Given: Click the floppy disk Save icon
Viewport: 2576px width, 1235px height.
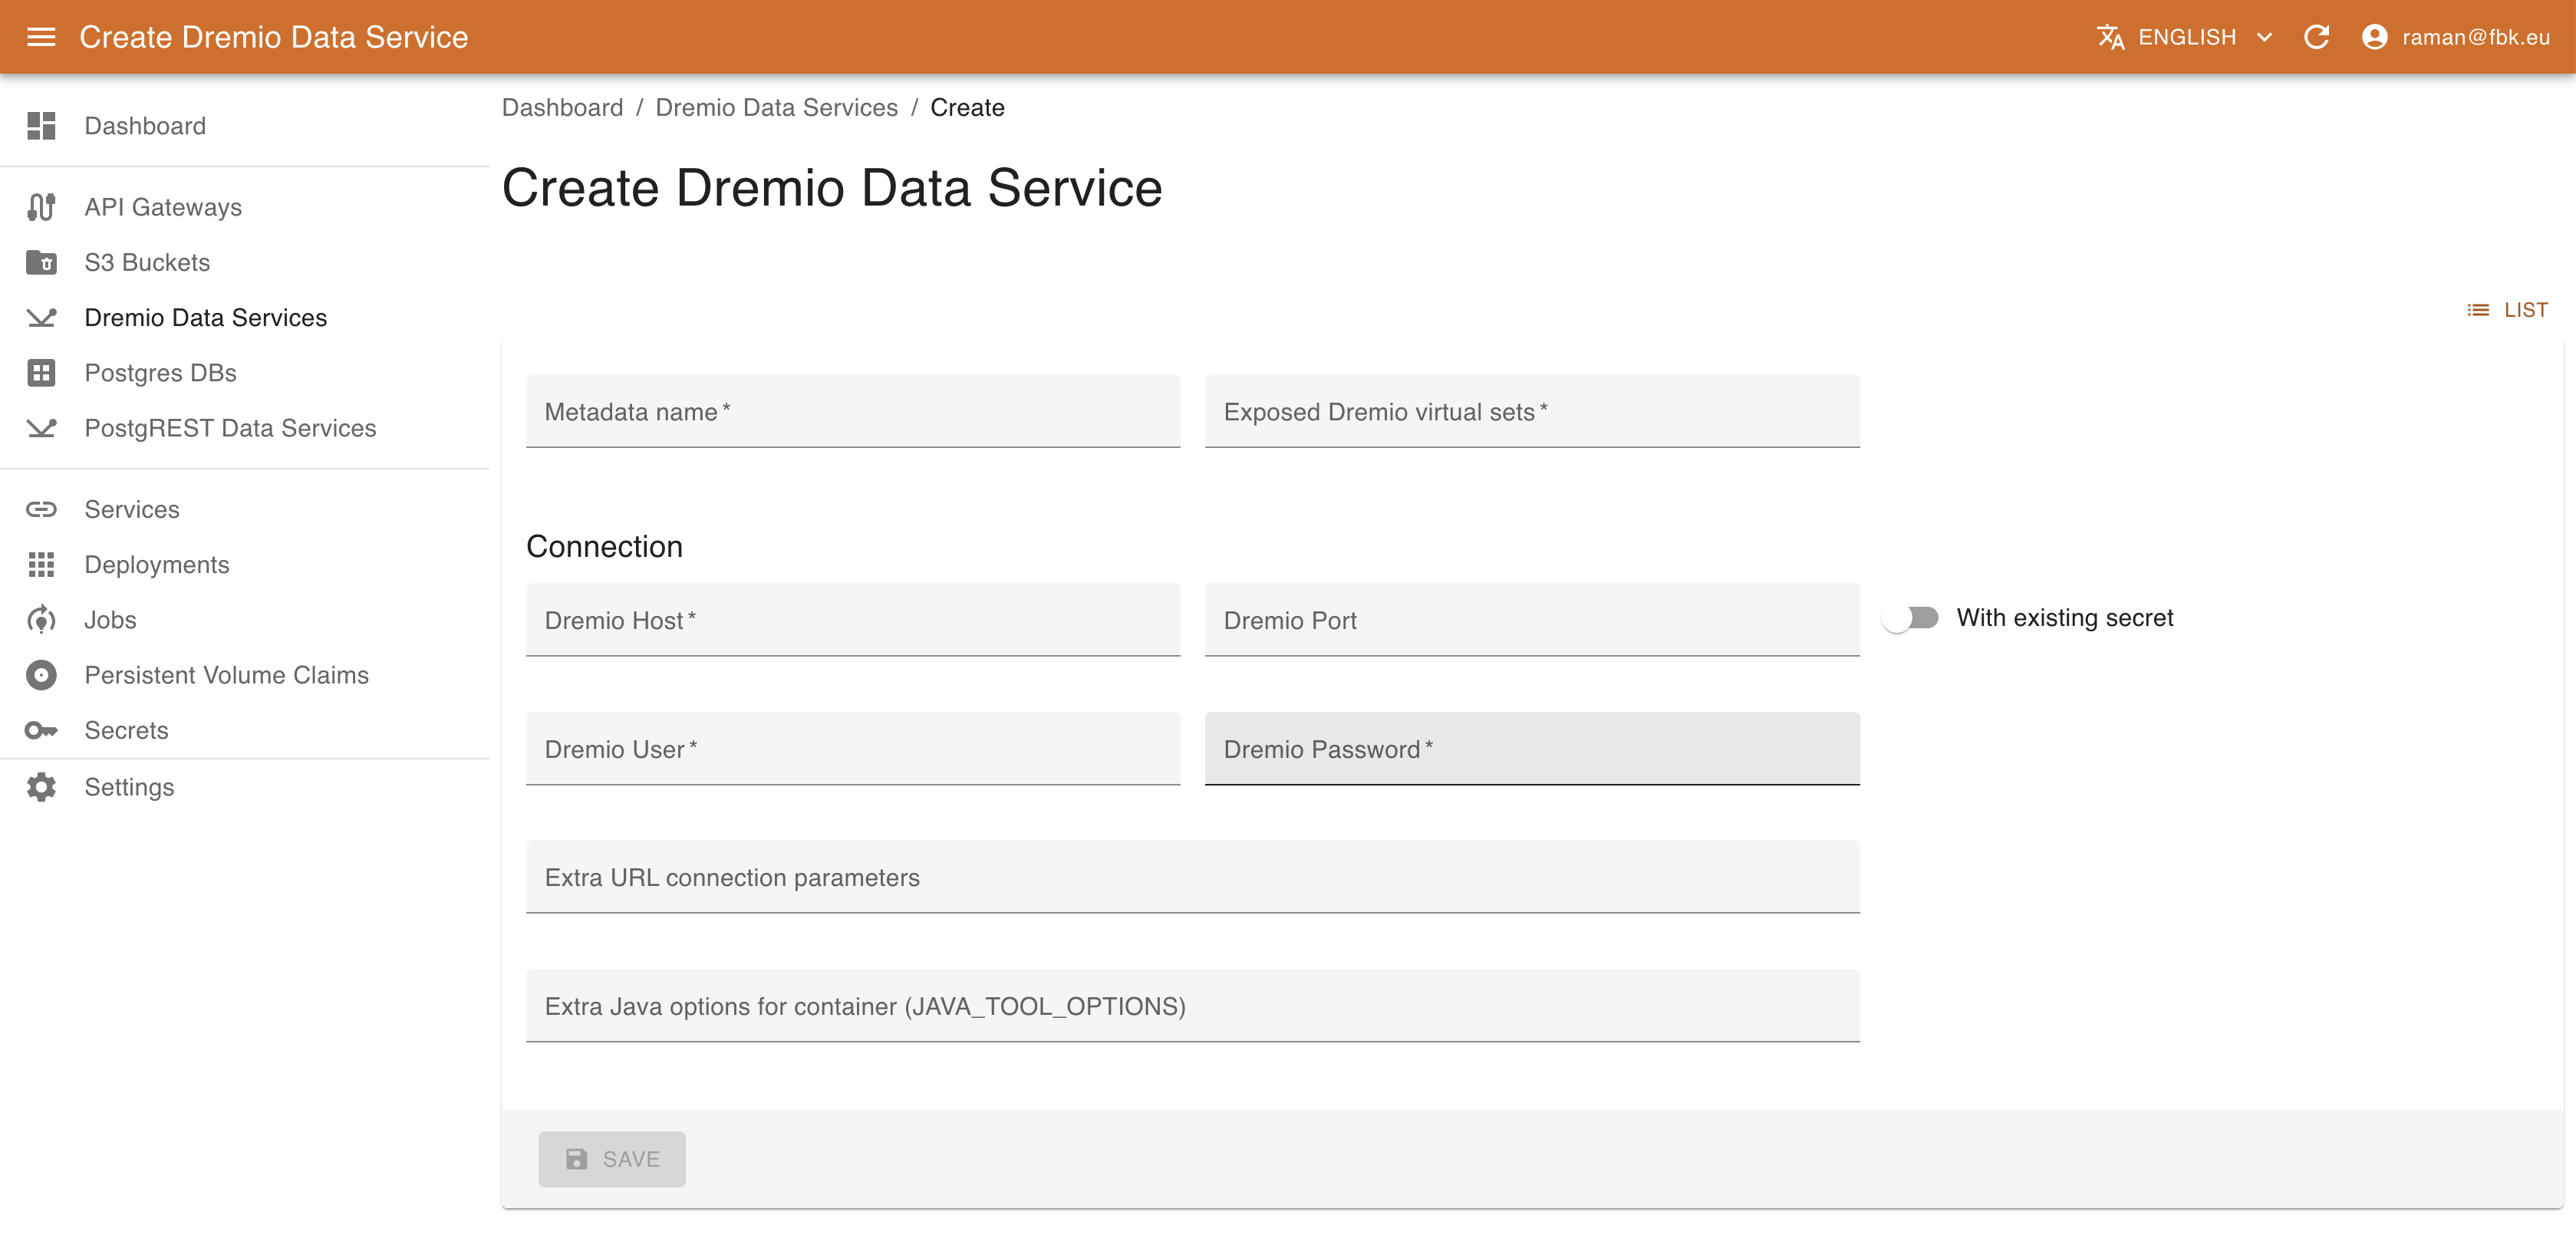Looking at the screenshot, I should (577, 1159).
